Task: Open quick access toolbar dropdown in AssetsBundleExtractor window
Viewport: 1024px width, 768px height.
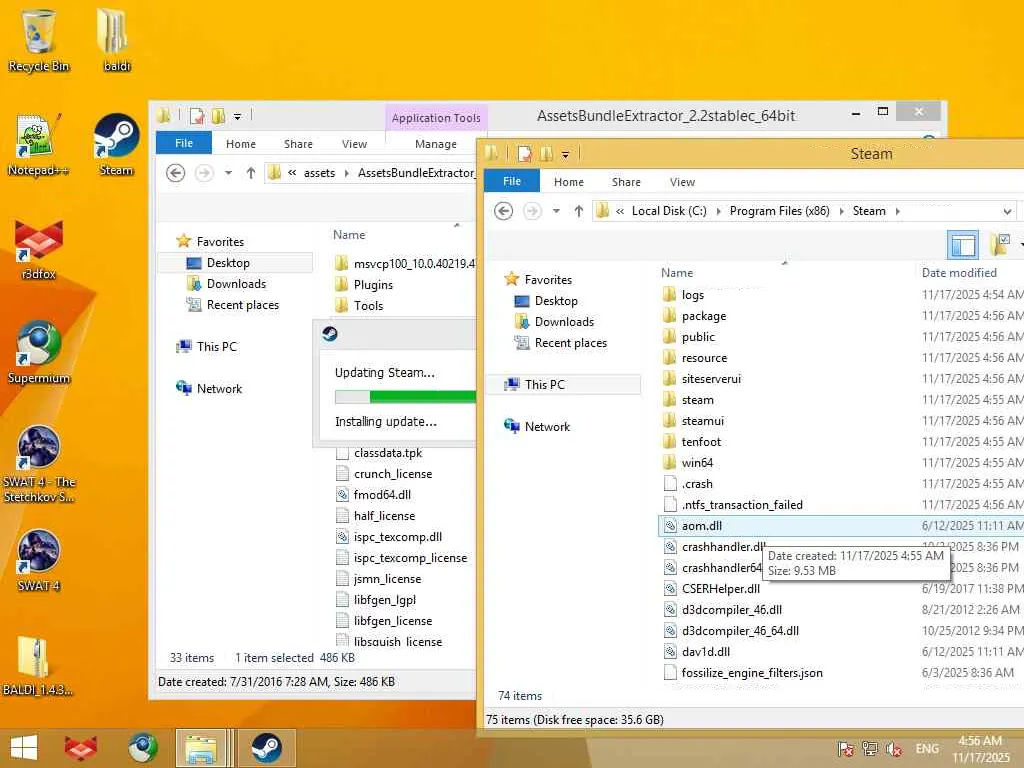Action: tap(238, 117)
